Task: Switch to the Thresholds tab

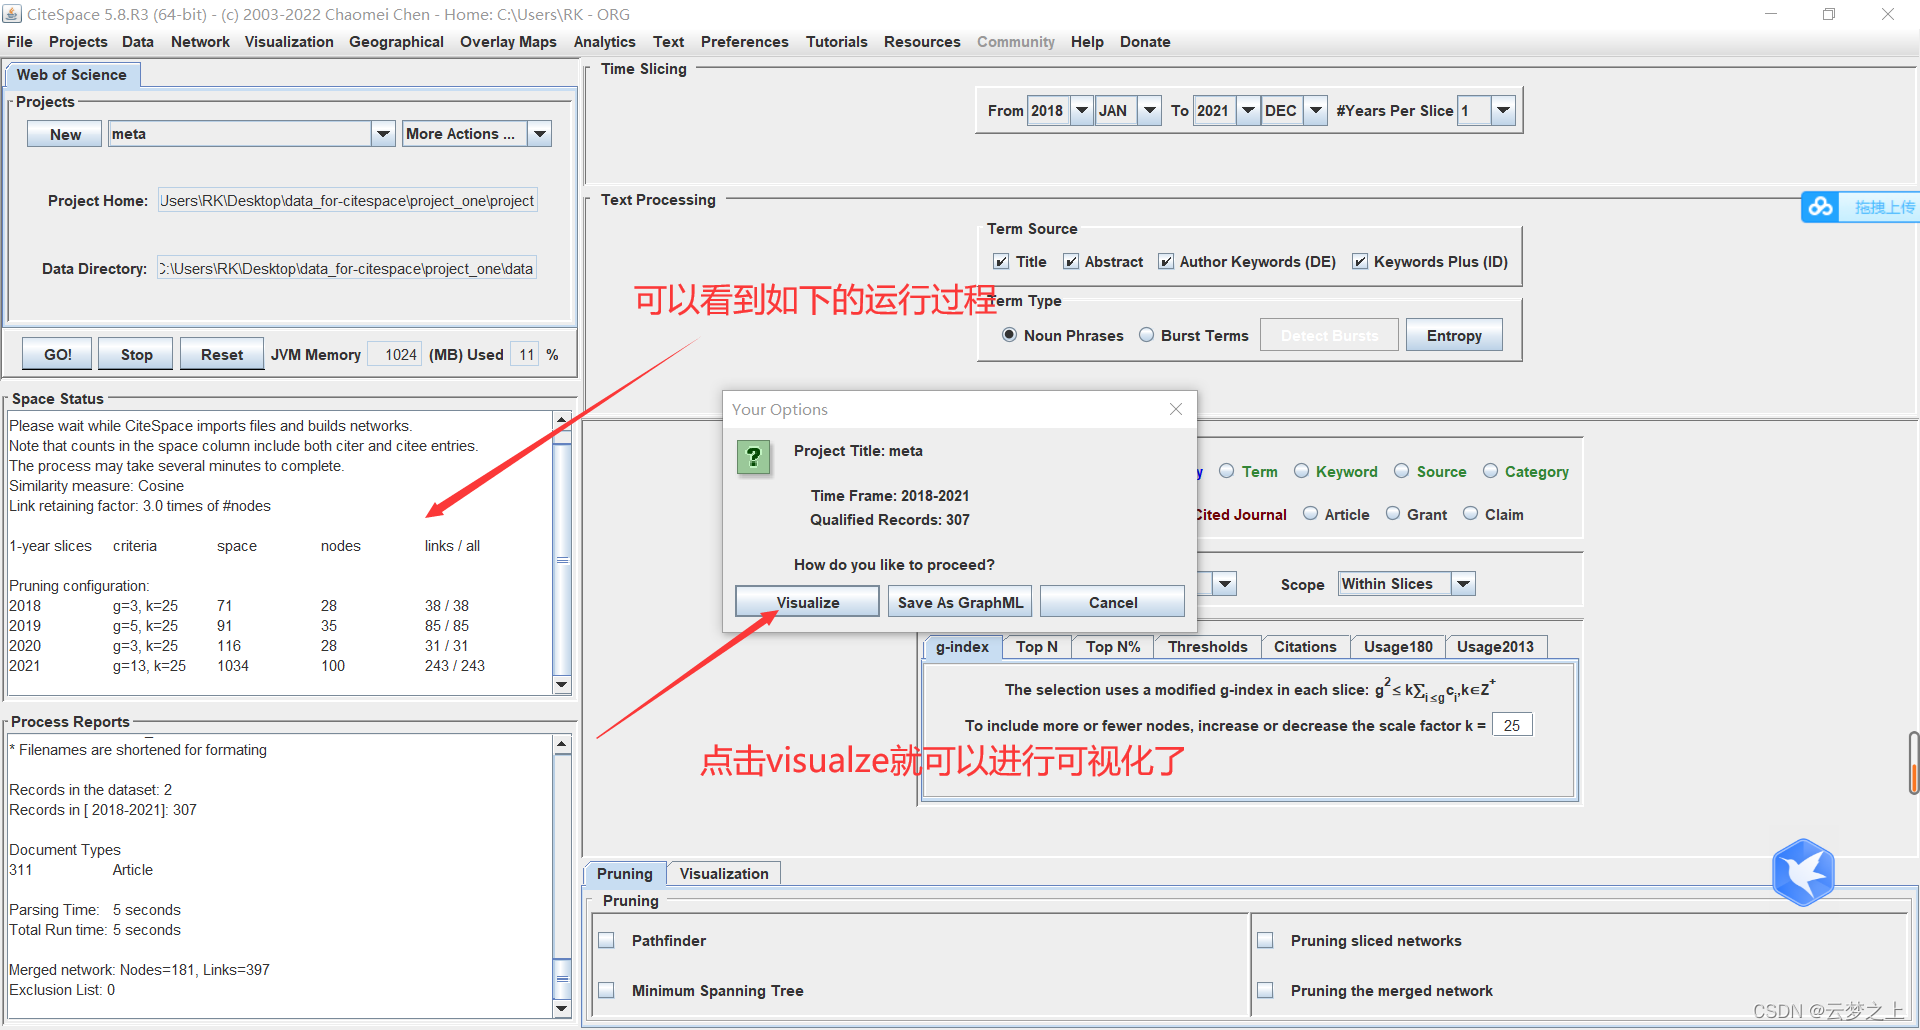Action: tap(1207, 647)
